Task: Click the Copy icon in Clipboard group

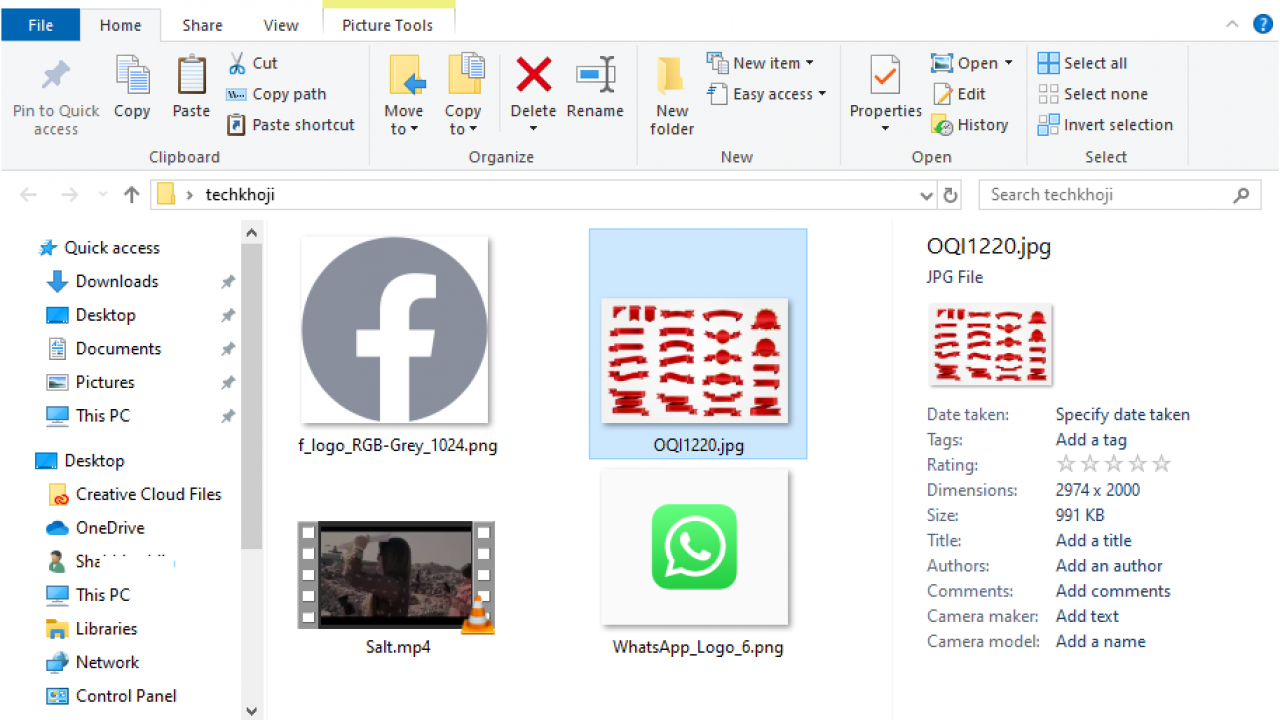Action: tap(132, 75)
